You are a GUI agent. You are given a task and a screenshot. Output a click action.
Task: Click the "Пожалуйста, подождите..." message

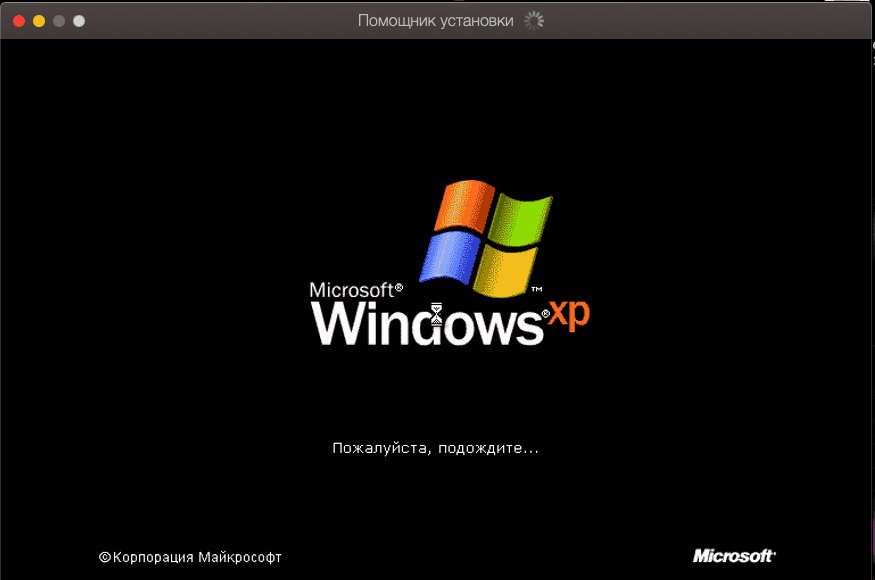click(x=435, y=448)
